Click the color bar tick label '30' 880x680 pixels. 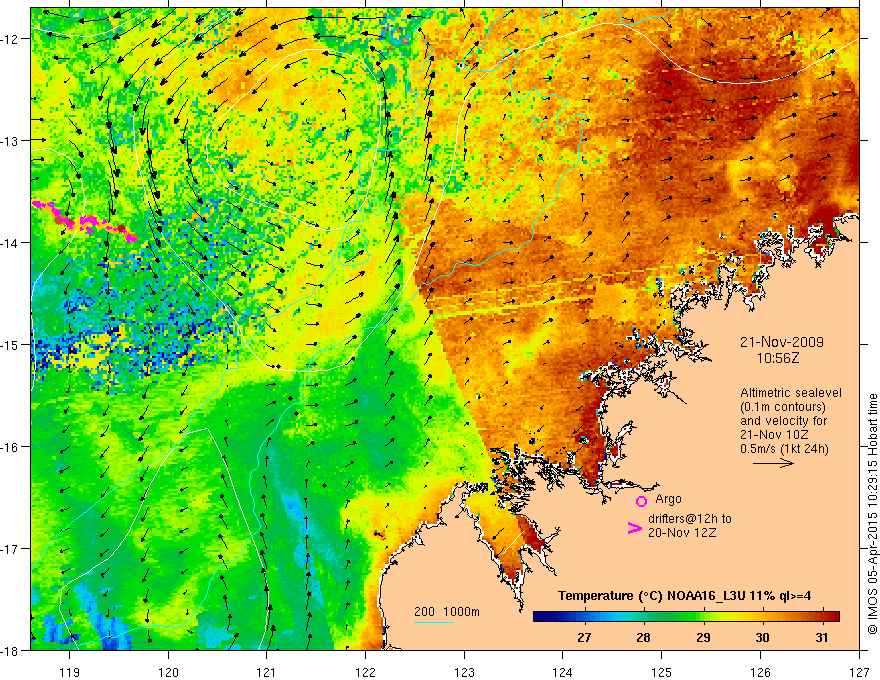(x=762, y=637)
